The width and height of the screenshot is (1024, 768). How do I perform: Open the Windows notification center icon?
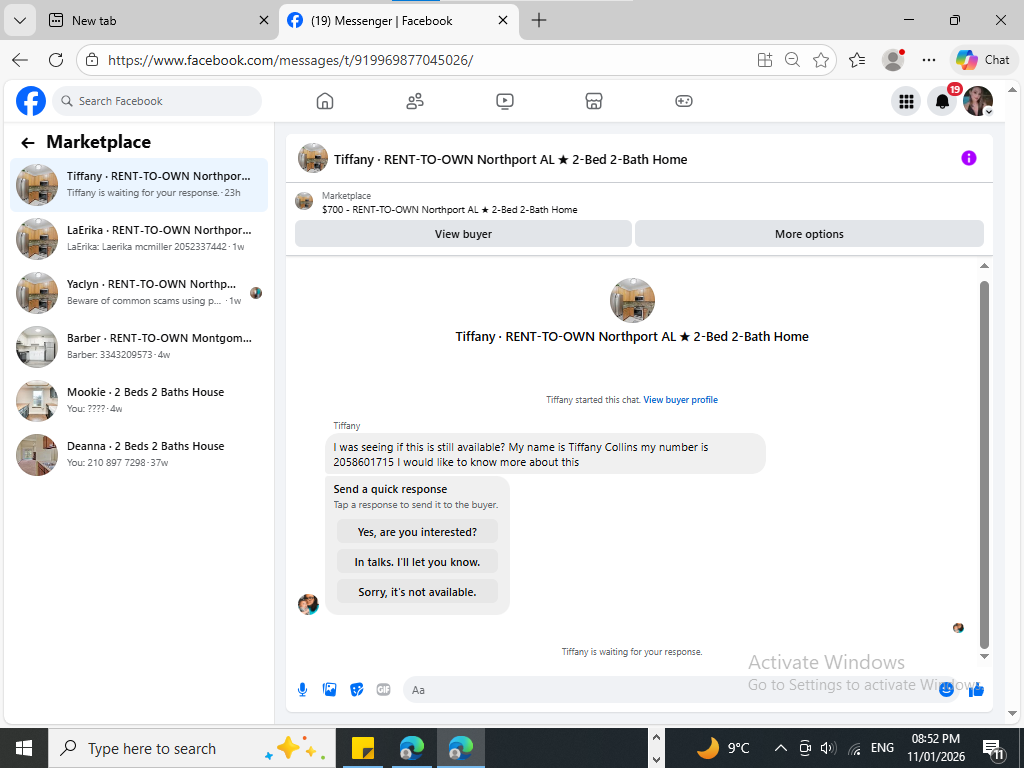click(x=995, y=749)
